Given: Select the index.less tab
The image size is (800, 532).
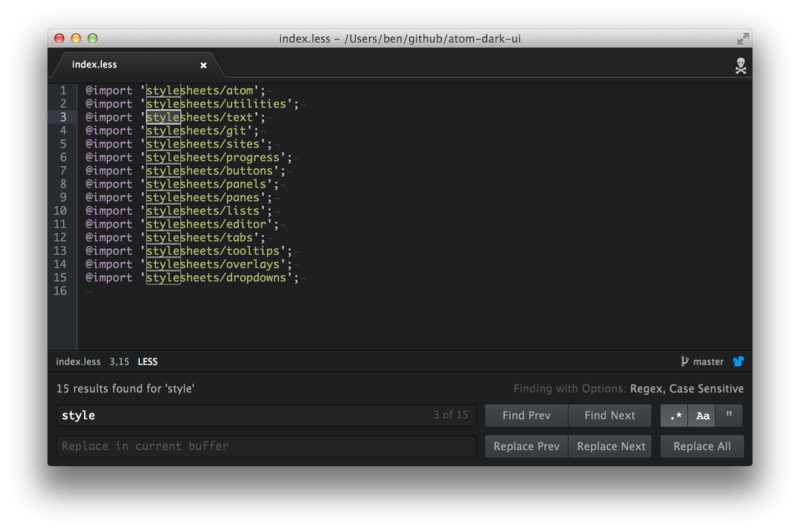Looking at the screenshot, I should (95, 65).
